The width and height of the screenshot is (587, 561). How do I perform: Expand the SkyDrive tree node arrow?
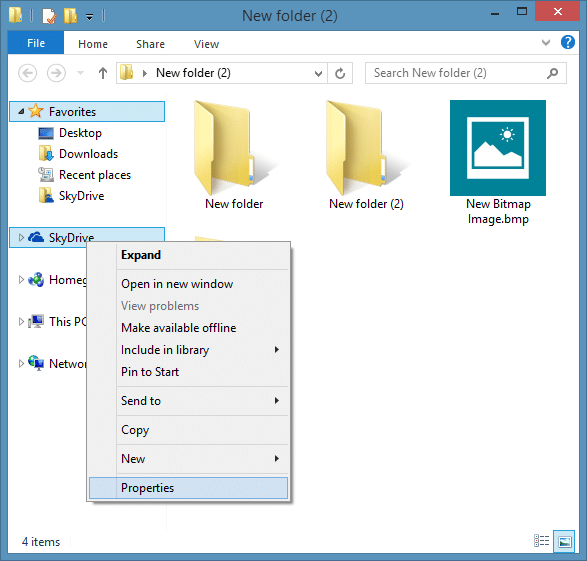(x=21, y=237)
